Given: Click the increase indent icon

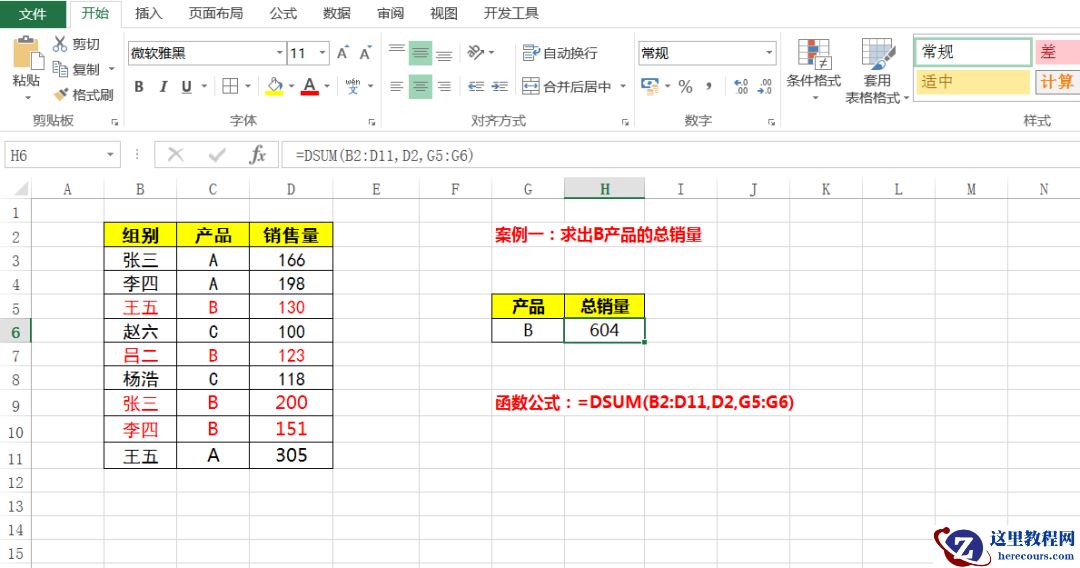Looking at the screenshot, I should click(500, 86).
